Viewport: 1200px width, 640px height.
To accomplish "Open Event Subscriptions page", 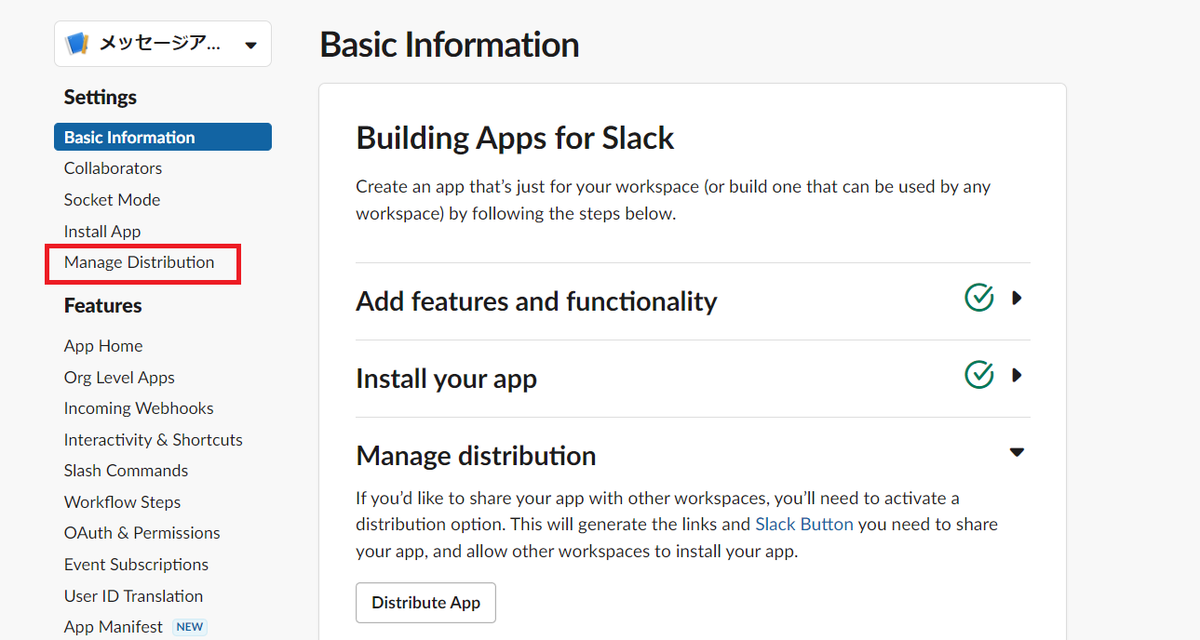I will coord(136,564).
